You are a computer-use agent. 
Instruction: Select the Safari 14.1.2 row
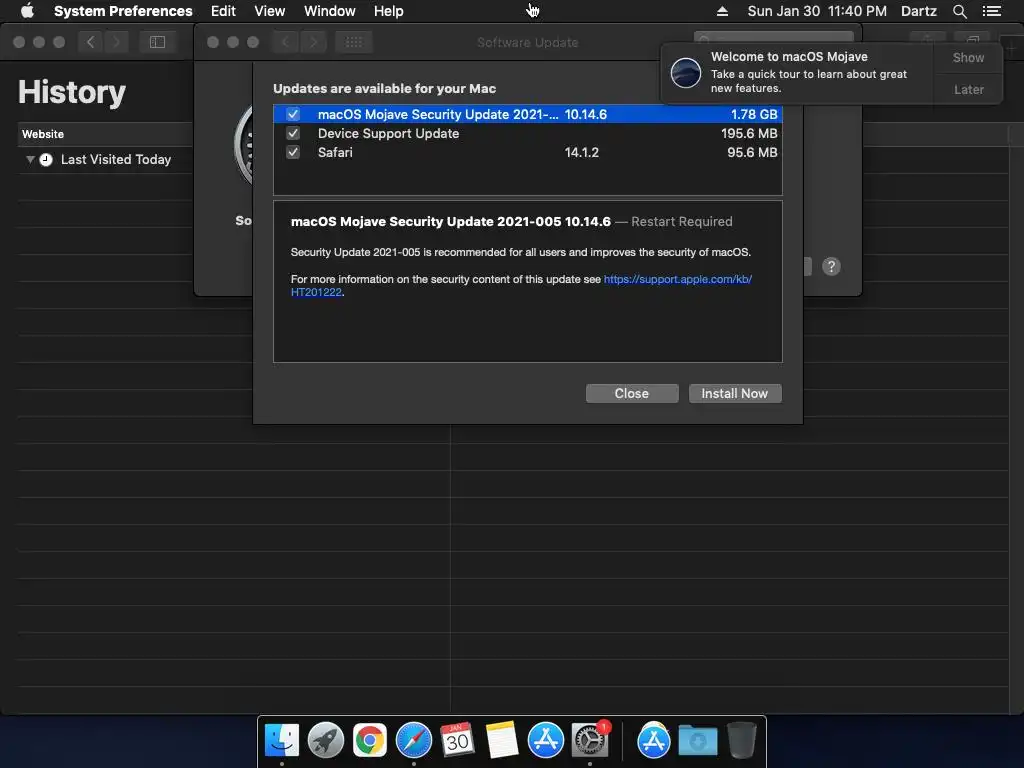[x=528, y=152]
